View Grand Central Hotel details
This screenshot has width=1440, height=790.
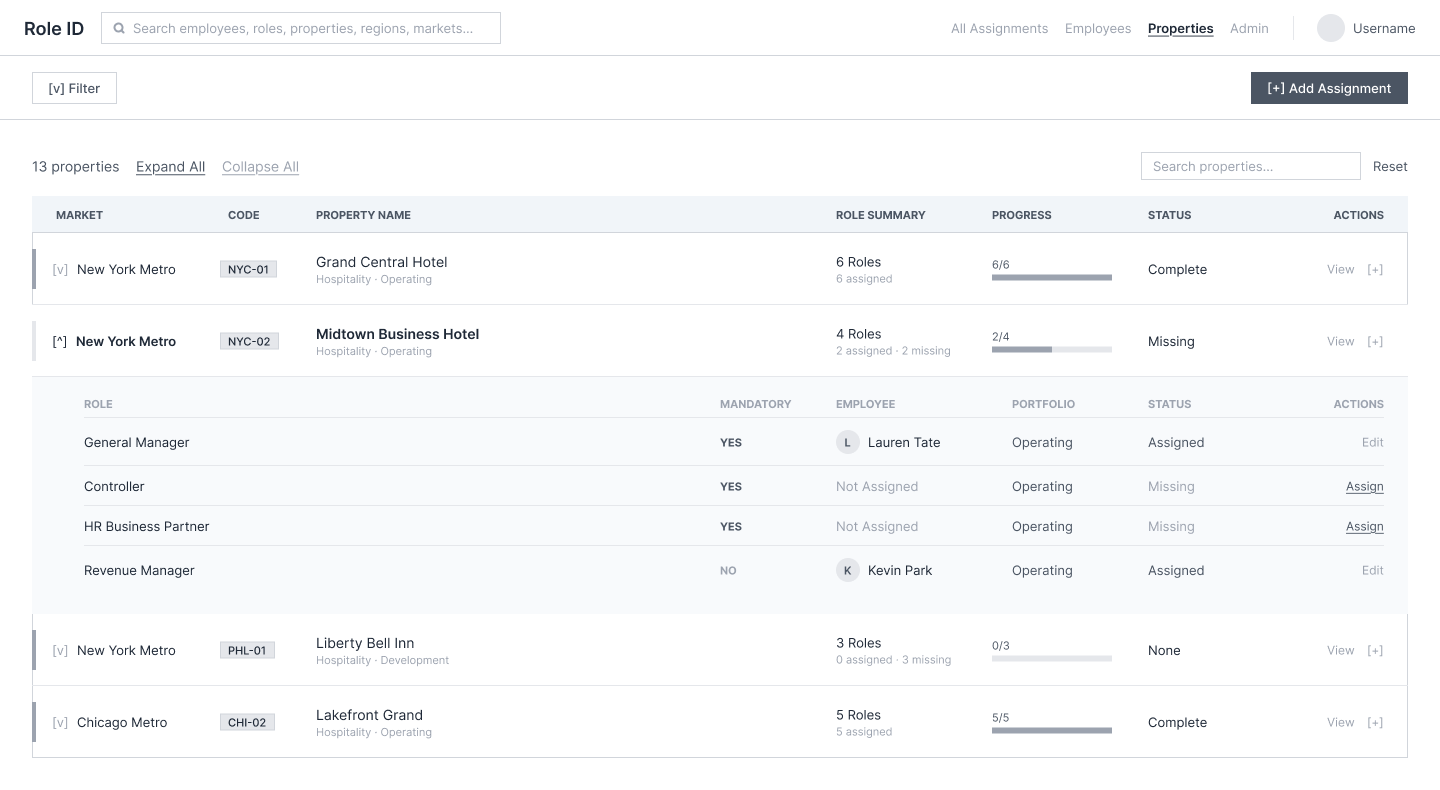click(x=1340, y=269)
